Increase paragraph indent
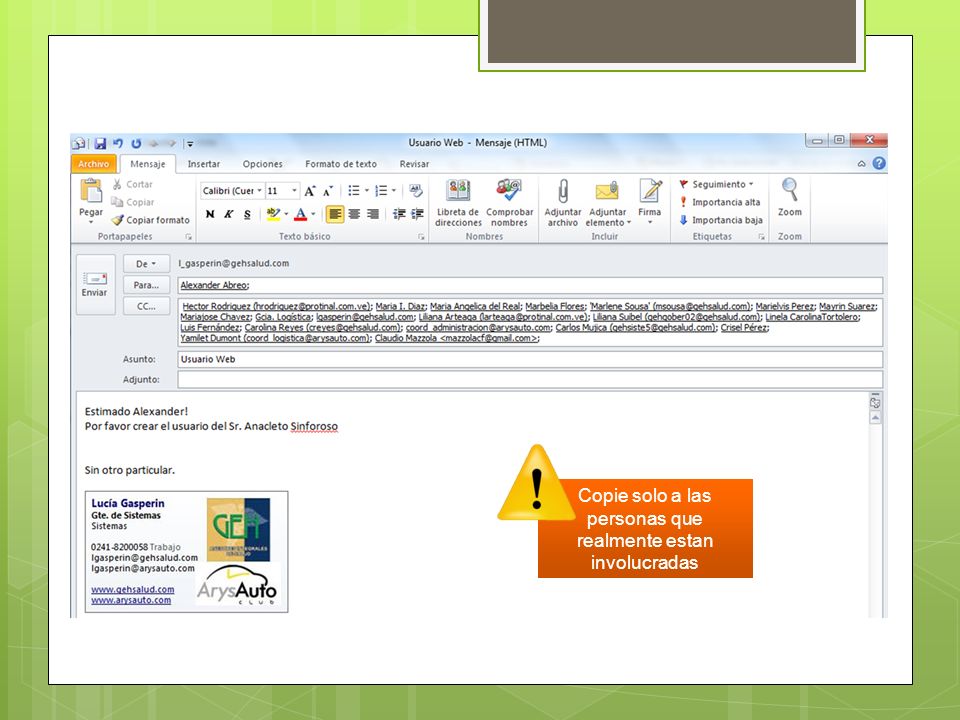This screenshot has height=720, width=960. tap(418, 214)
